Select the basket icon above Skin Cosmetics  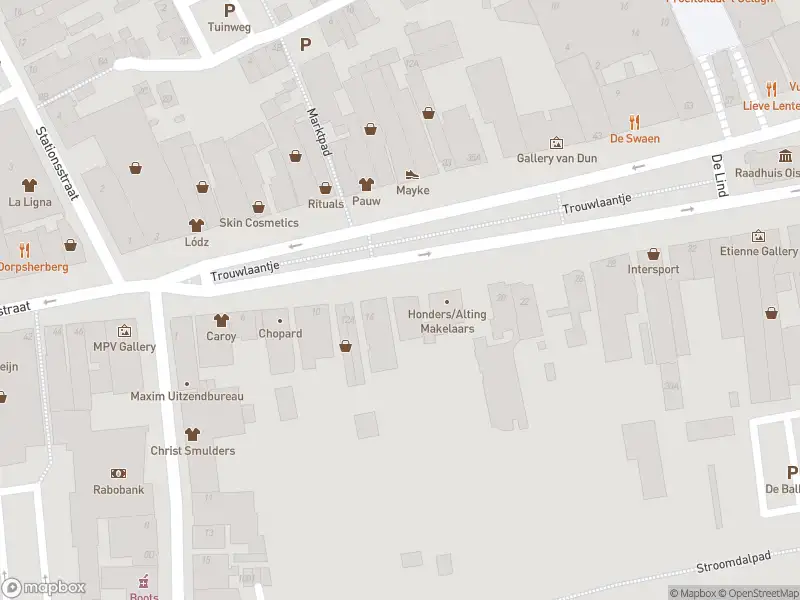(x=259, y=207)
